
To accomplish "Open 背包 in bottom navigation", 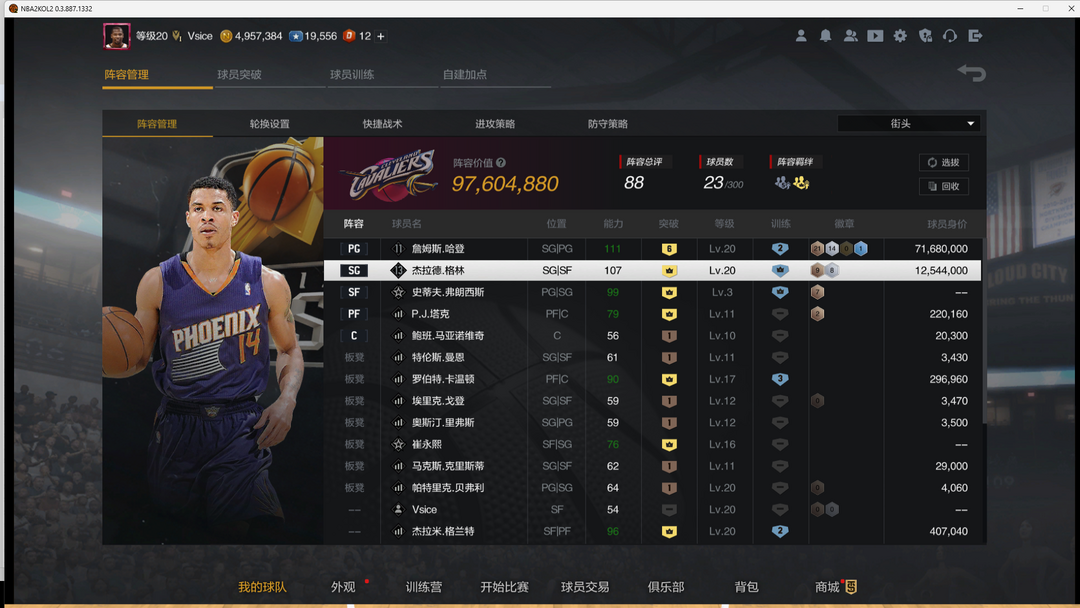I will (746, 587).
